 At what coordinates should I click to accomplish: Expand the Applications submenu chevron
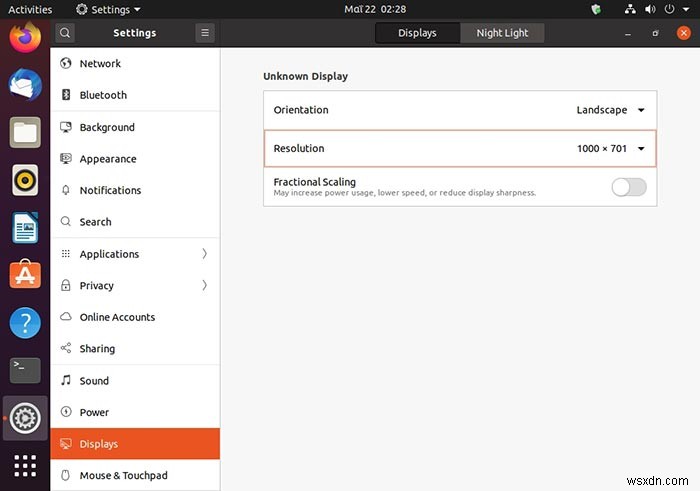pyautogui.click(x=204, y=254)
